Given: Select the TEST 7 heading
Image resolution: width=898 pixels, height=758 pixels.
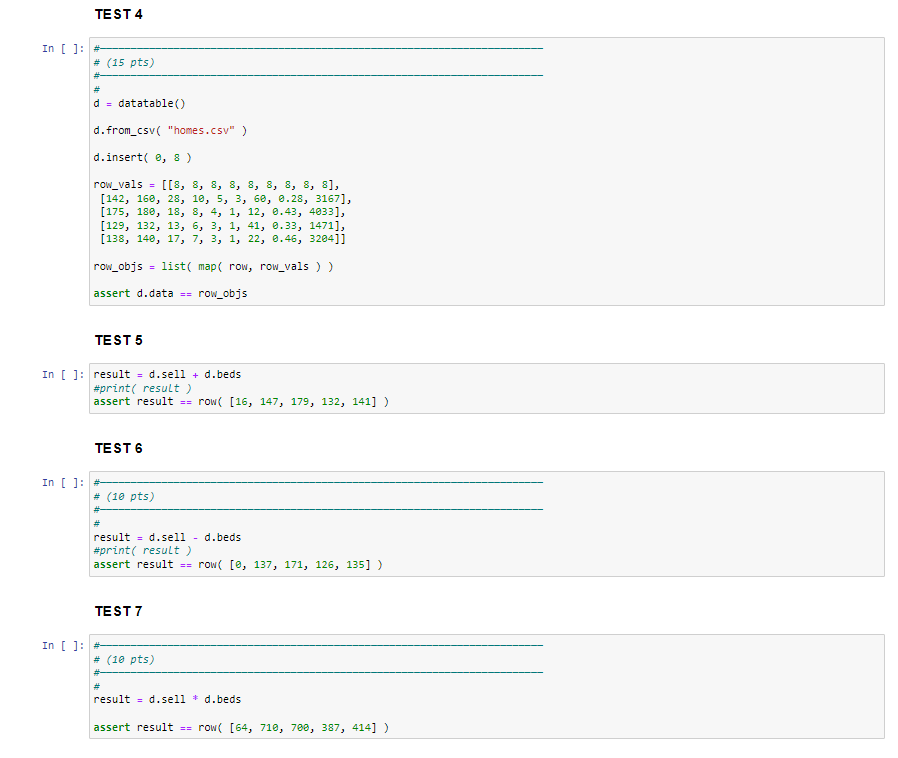Looking at the screenshot, I should [118, 611].
